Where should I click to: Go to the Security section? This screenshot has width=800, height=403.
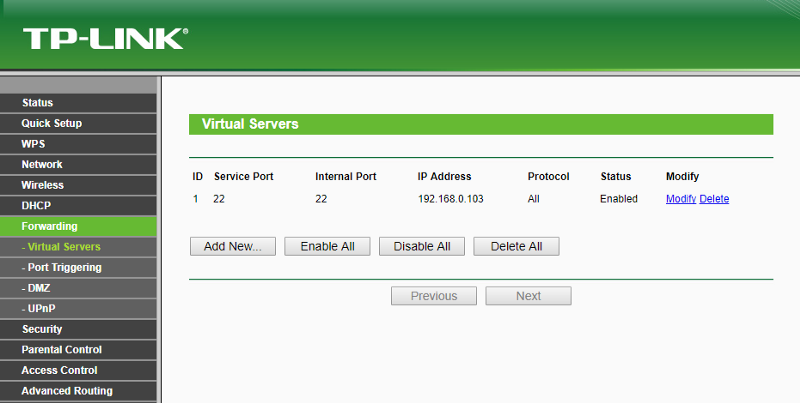(x=78, y=329)
